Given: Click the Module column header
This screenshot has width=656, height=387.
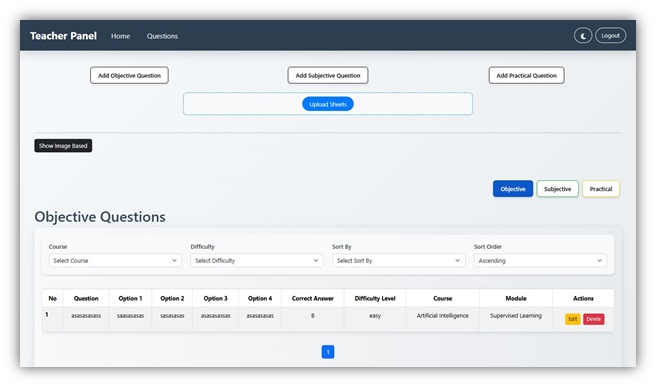Looking at the screenshot, I should pyautogui.click(x=516, y=299).
